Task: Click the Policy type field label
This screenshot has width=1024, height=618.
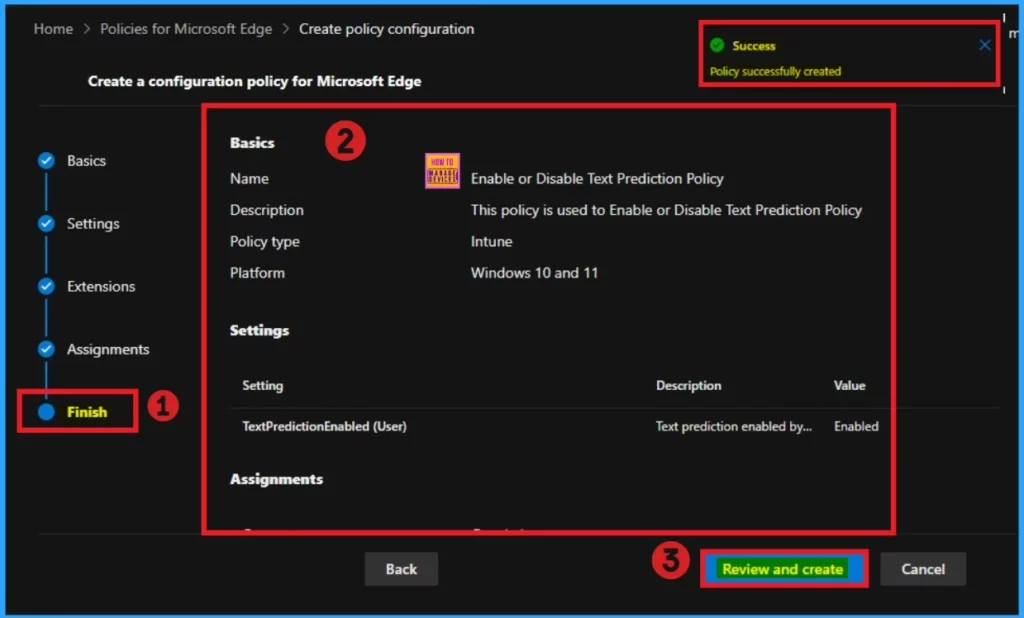Action: 264,241
